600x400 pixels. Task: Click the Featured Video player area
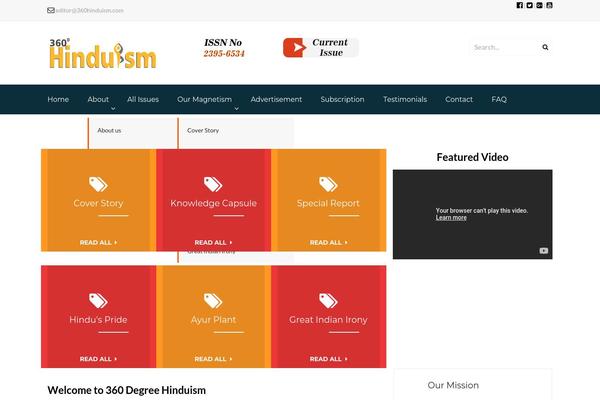click(473, 214)
